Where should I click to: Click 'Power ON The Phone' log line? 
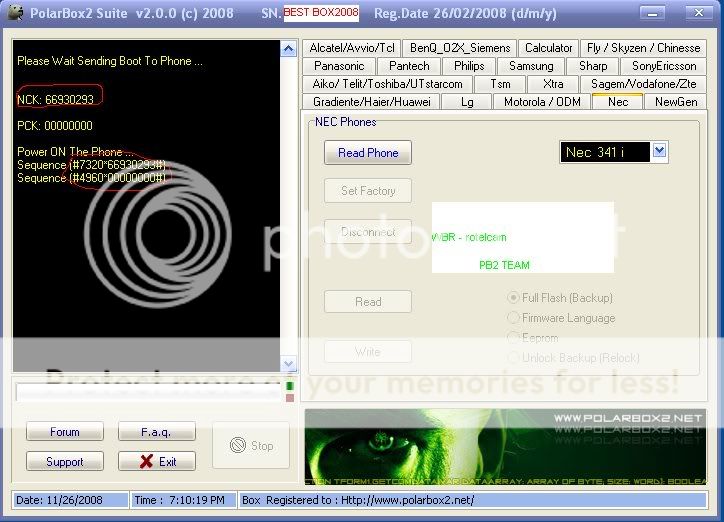coord(75,152)
